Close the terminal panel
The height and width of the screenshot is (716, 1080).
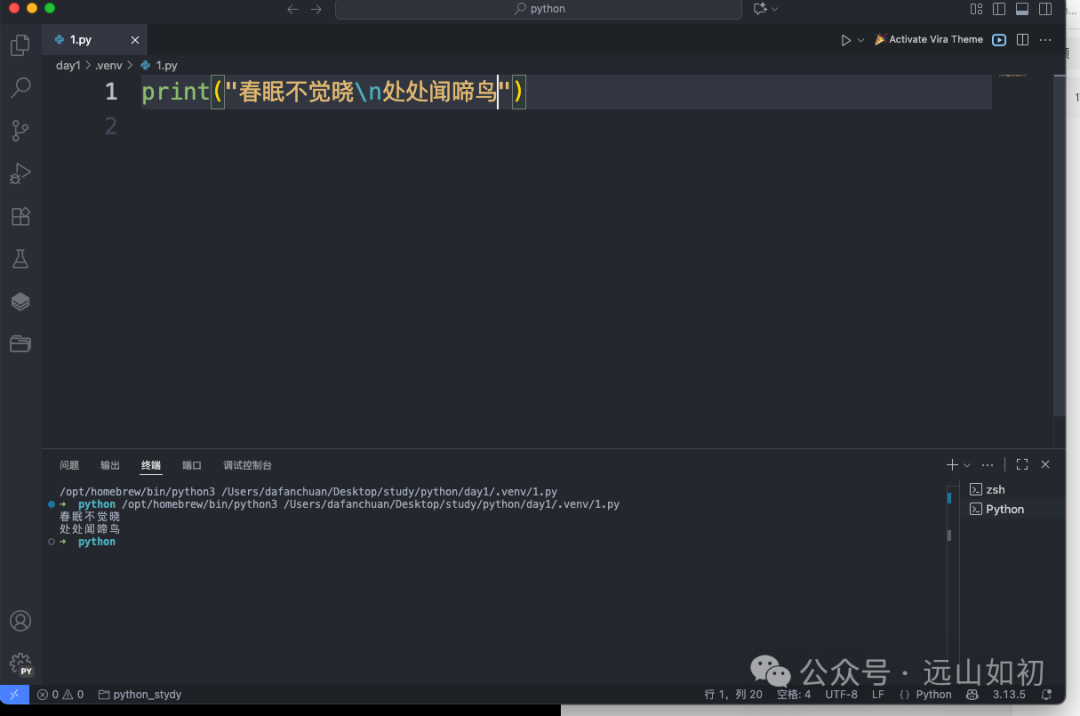(x=1046, y=465)
